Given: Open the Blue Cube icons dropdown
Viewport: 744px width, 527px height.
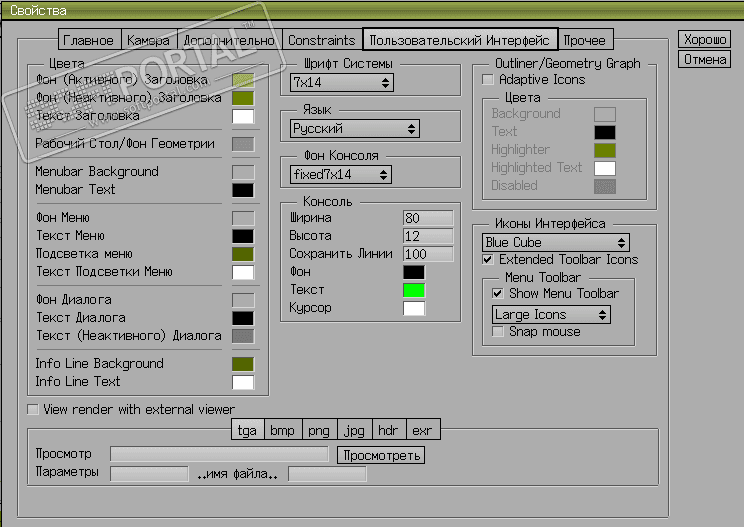Looking at the screenshot, I should click(x=556, y=242).
